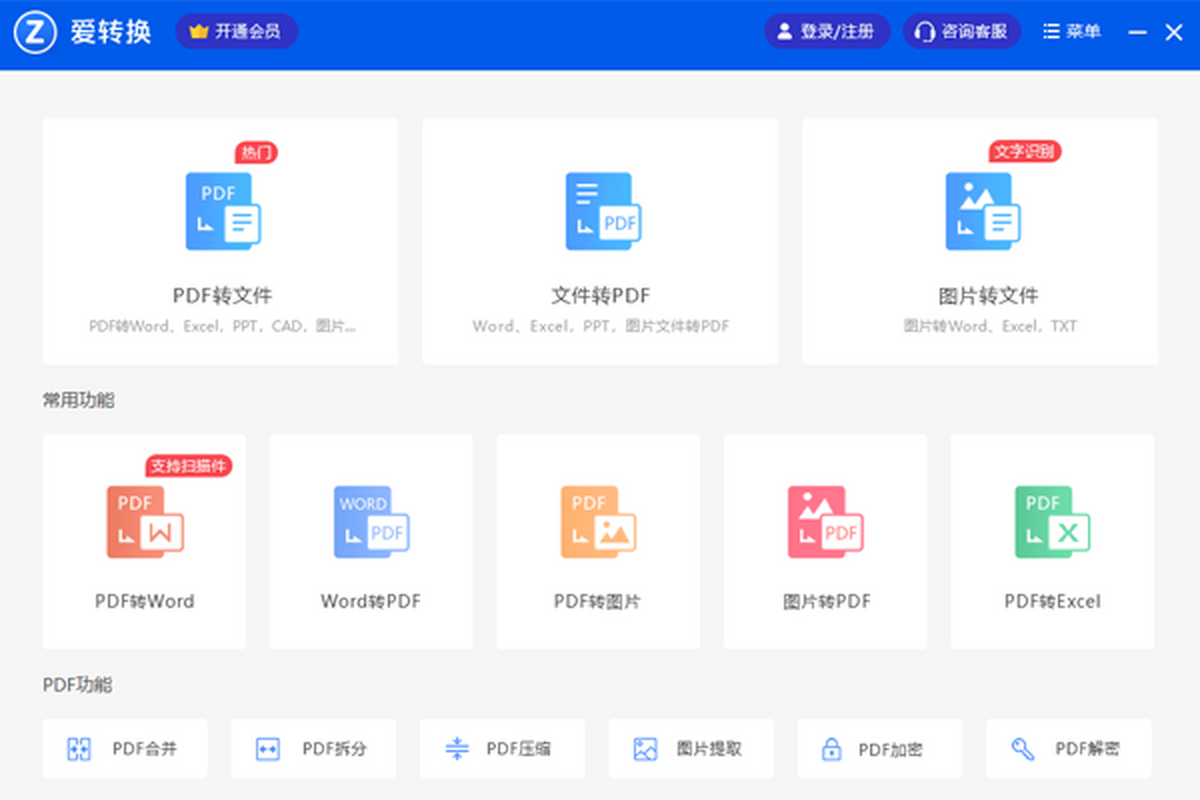Click the 开通会员 button
The height and width of the screenshot is (800, 1200).
point(236,32)
